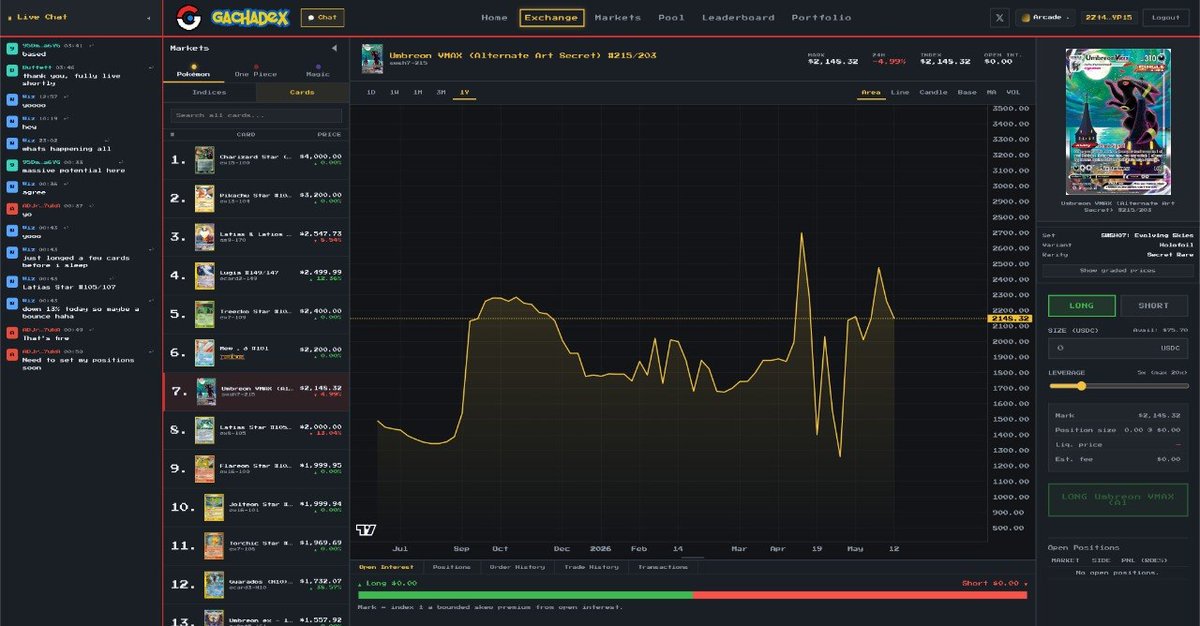This screenshot has height=626, width=1200.
Task: Switch chart type to Line
Action: 900,92
